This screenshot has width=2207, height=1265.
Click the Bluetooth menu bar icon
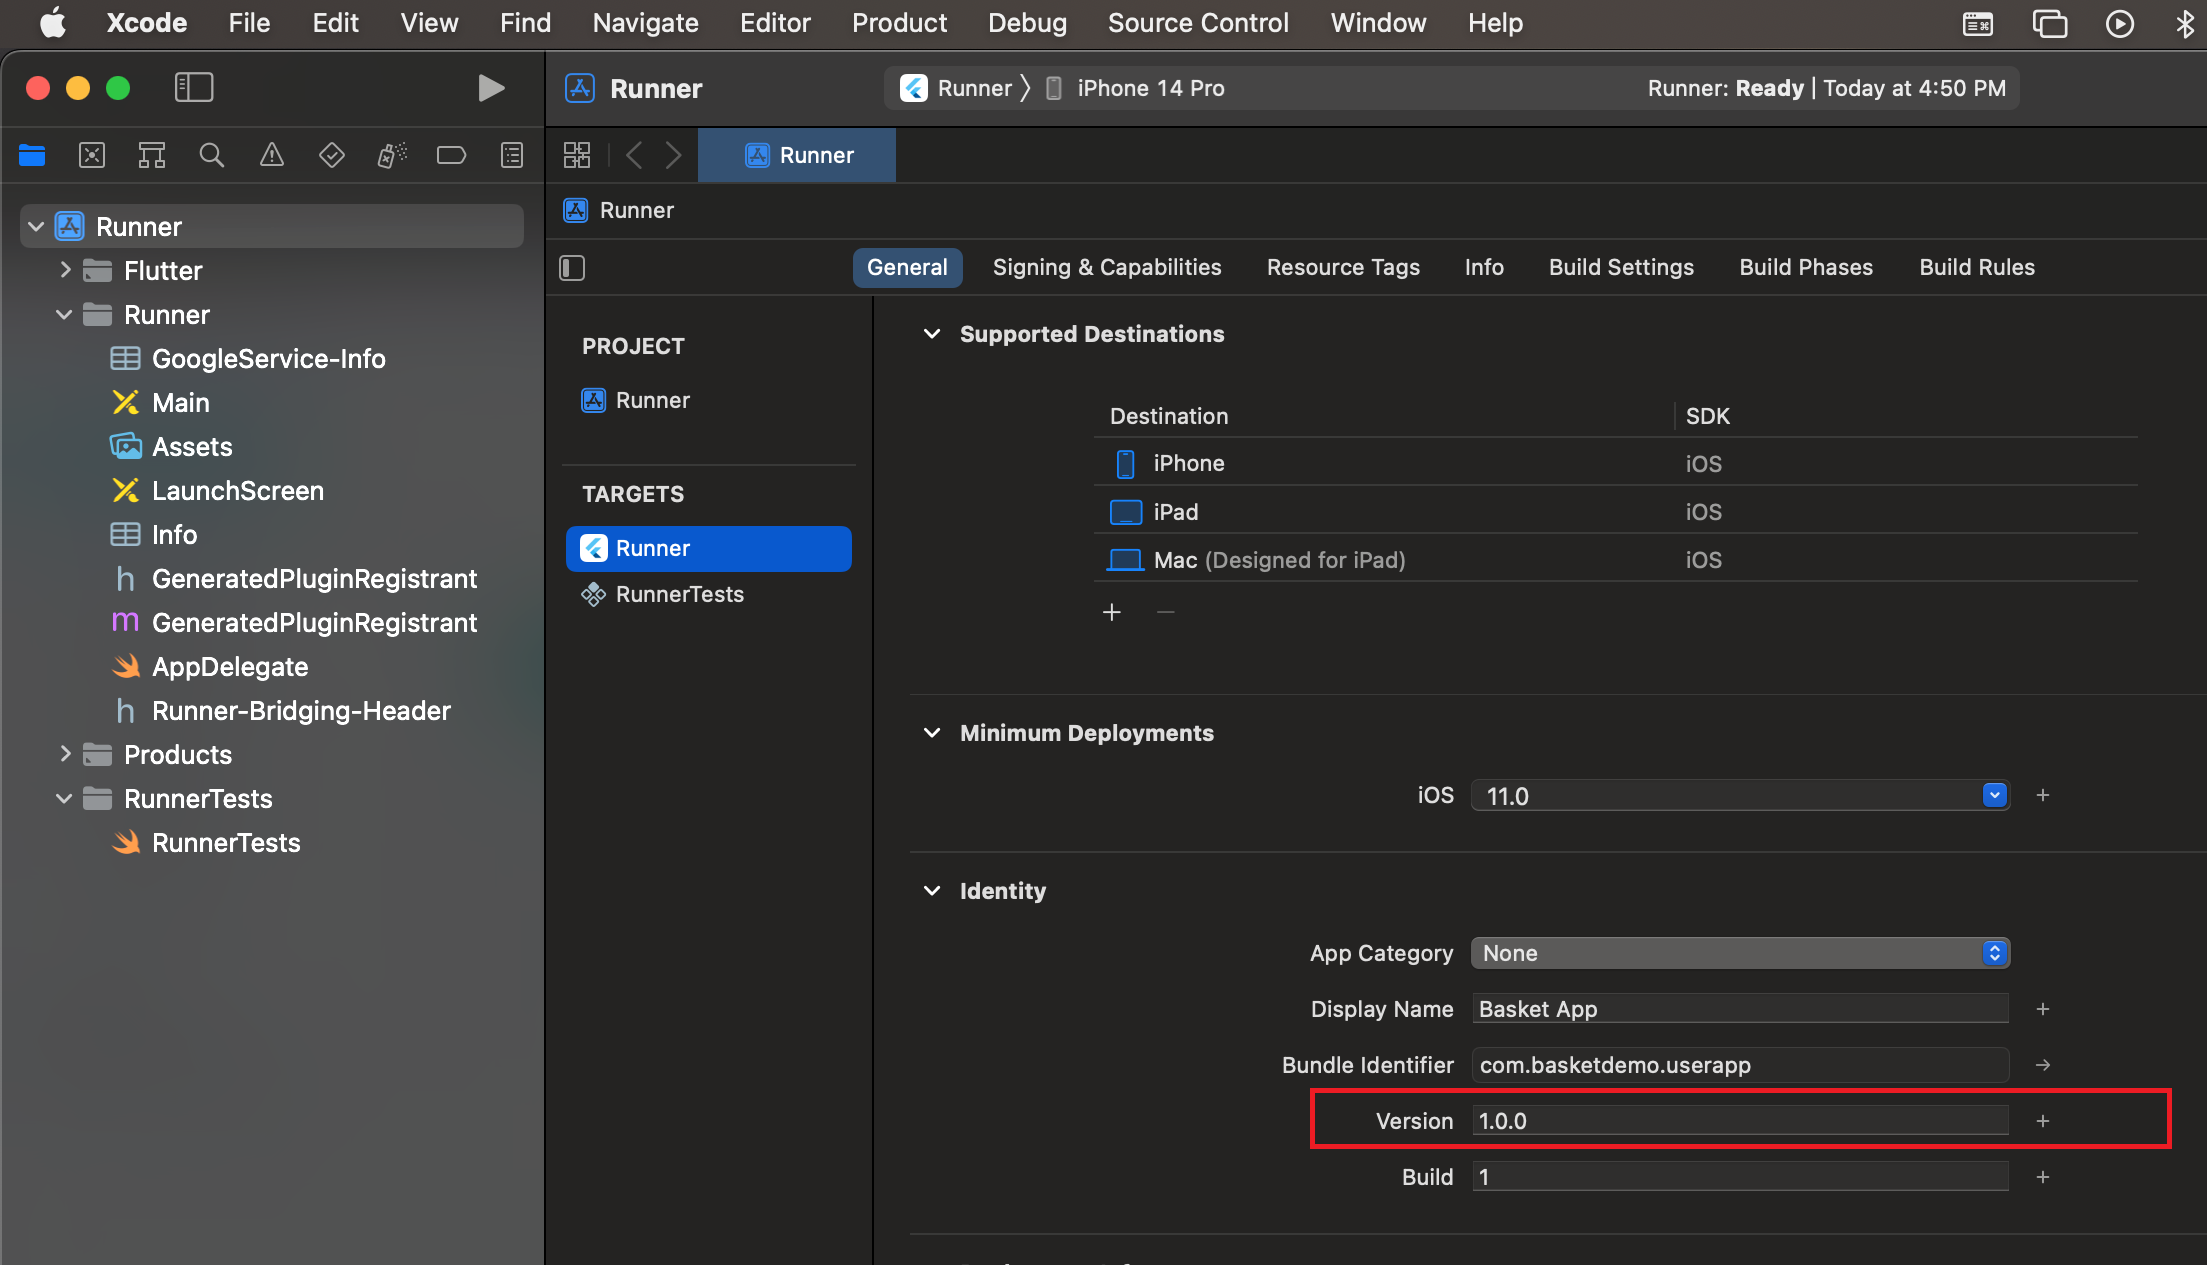[x=2186, y=23]
